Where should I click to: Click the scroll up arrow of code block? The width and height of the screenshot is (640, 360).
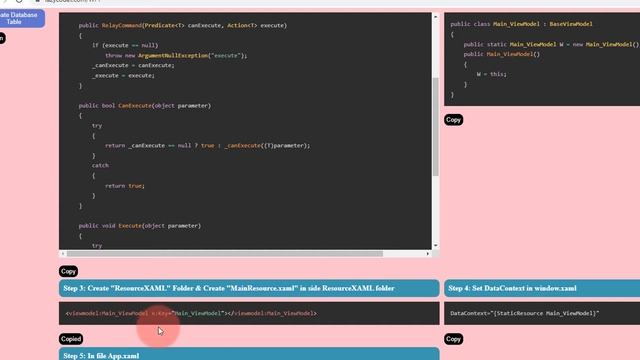[x=436, y=17]
